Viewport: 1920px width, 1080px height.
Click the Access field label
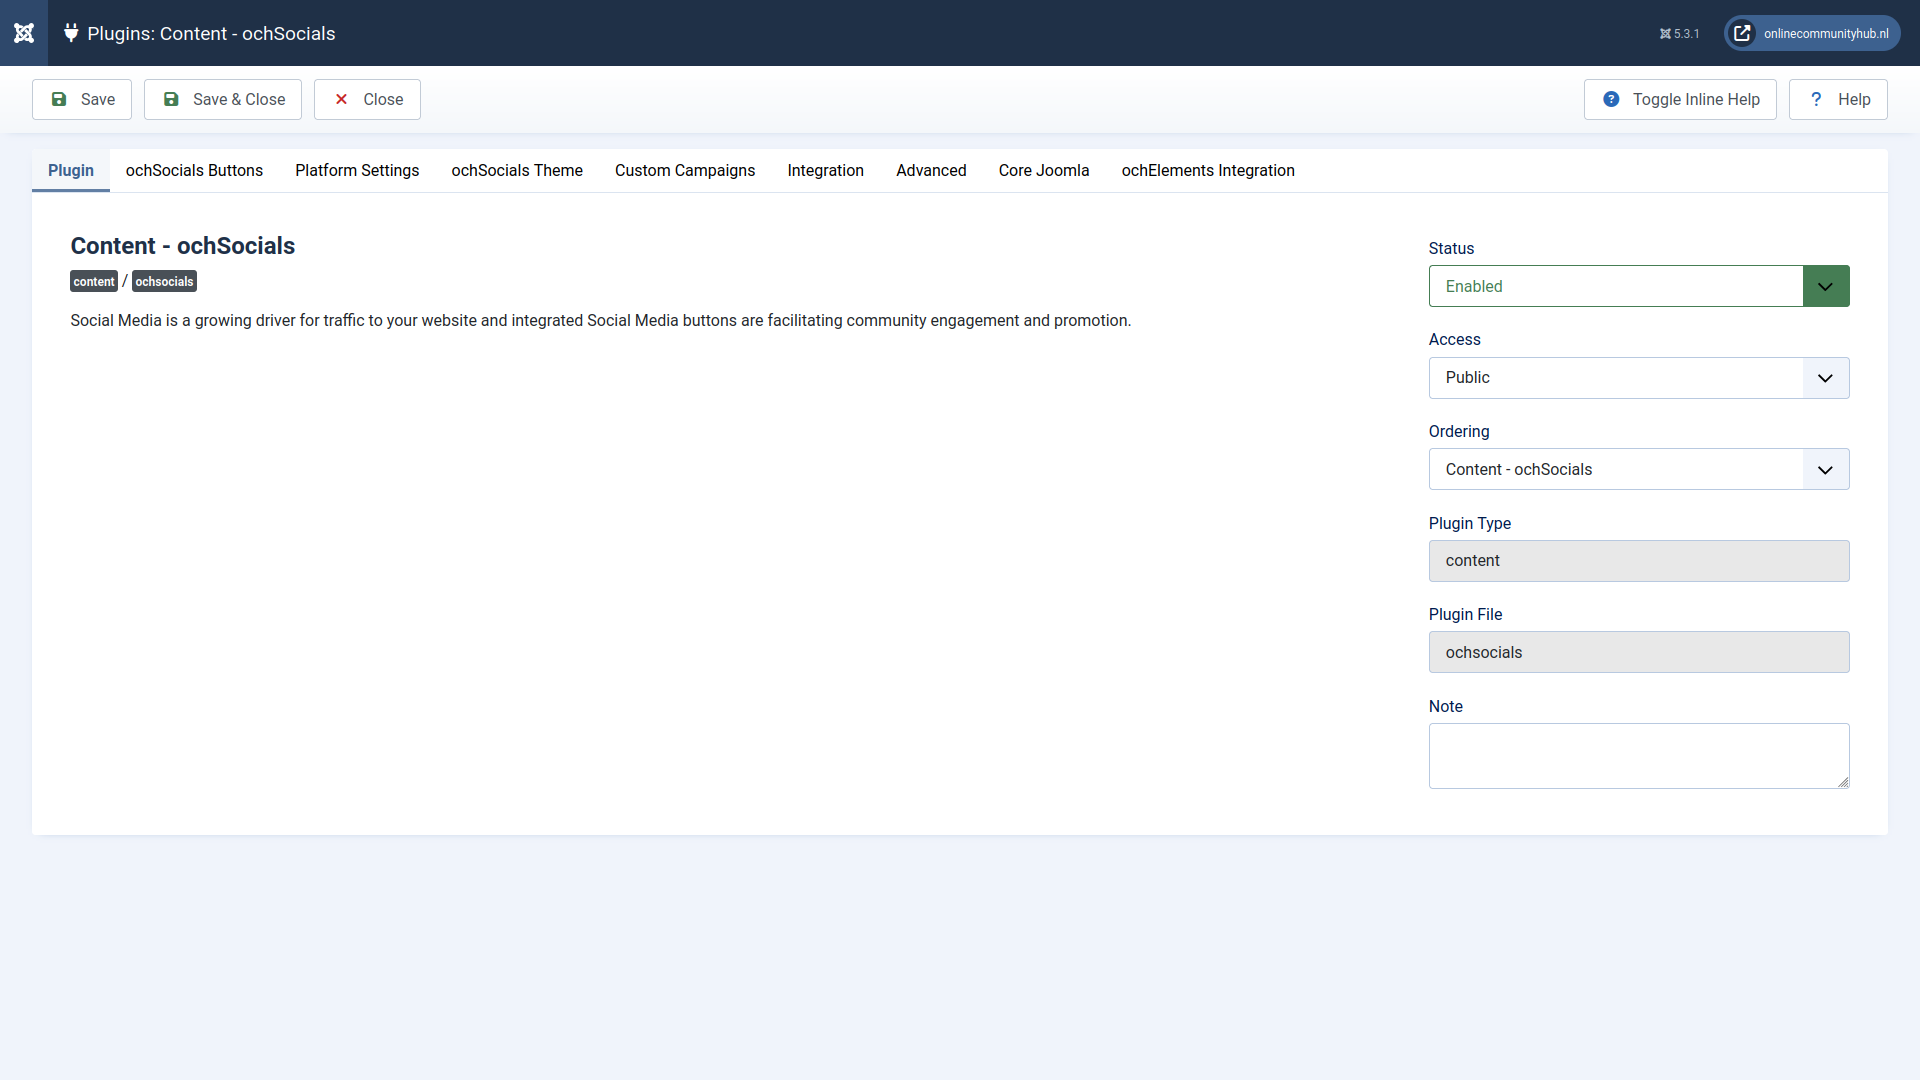1454,340
